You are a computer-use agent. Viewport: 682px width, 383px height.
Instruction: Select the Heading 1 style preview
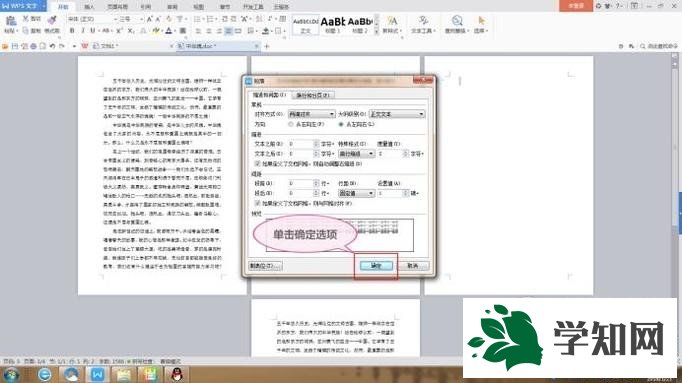(x=333, y=24)
